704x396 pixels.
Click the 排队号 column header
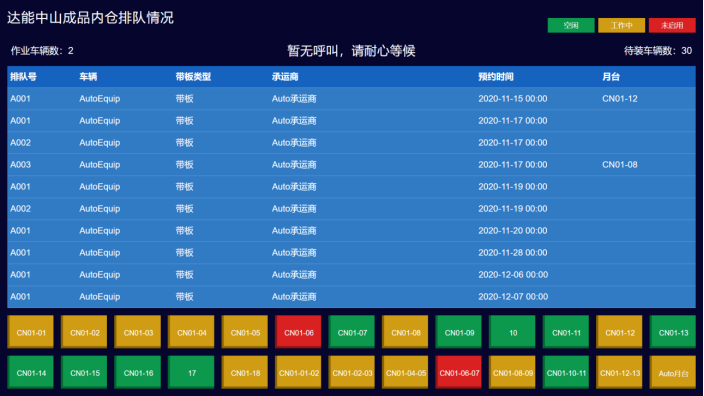(23, 77)
